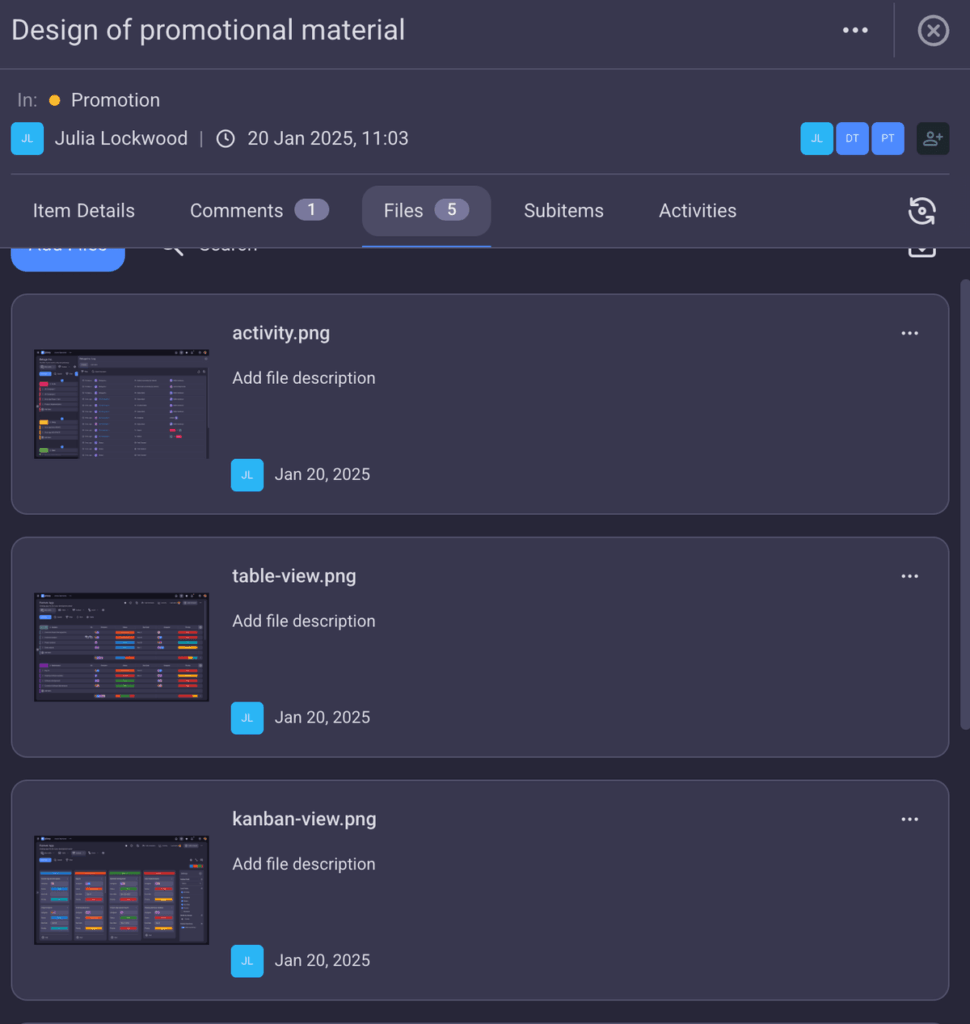Viewport: 970px width, 1024px height.
Task: Click the clock icon next to the date
Action: tap(225, 139)
